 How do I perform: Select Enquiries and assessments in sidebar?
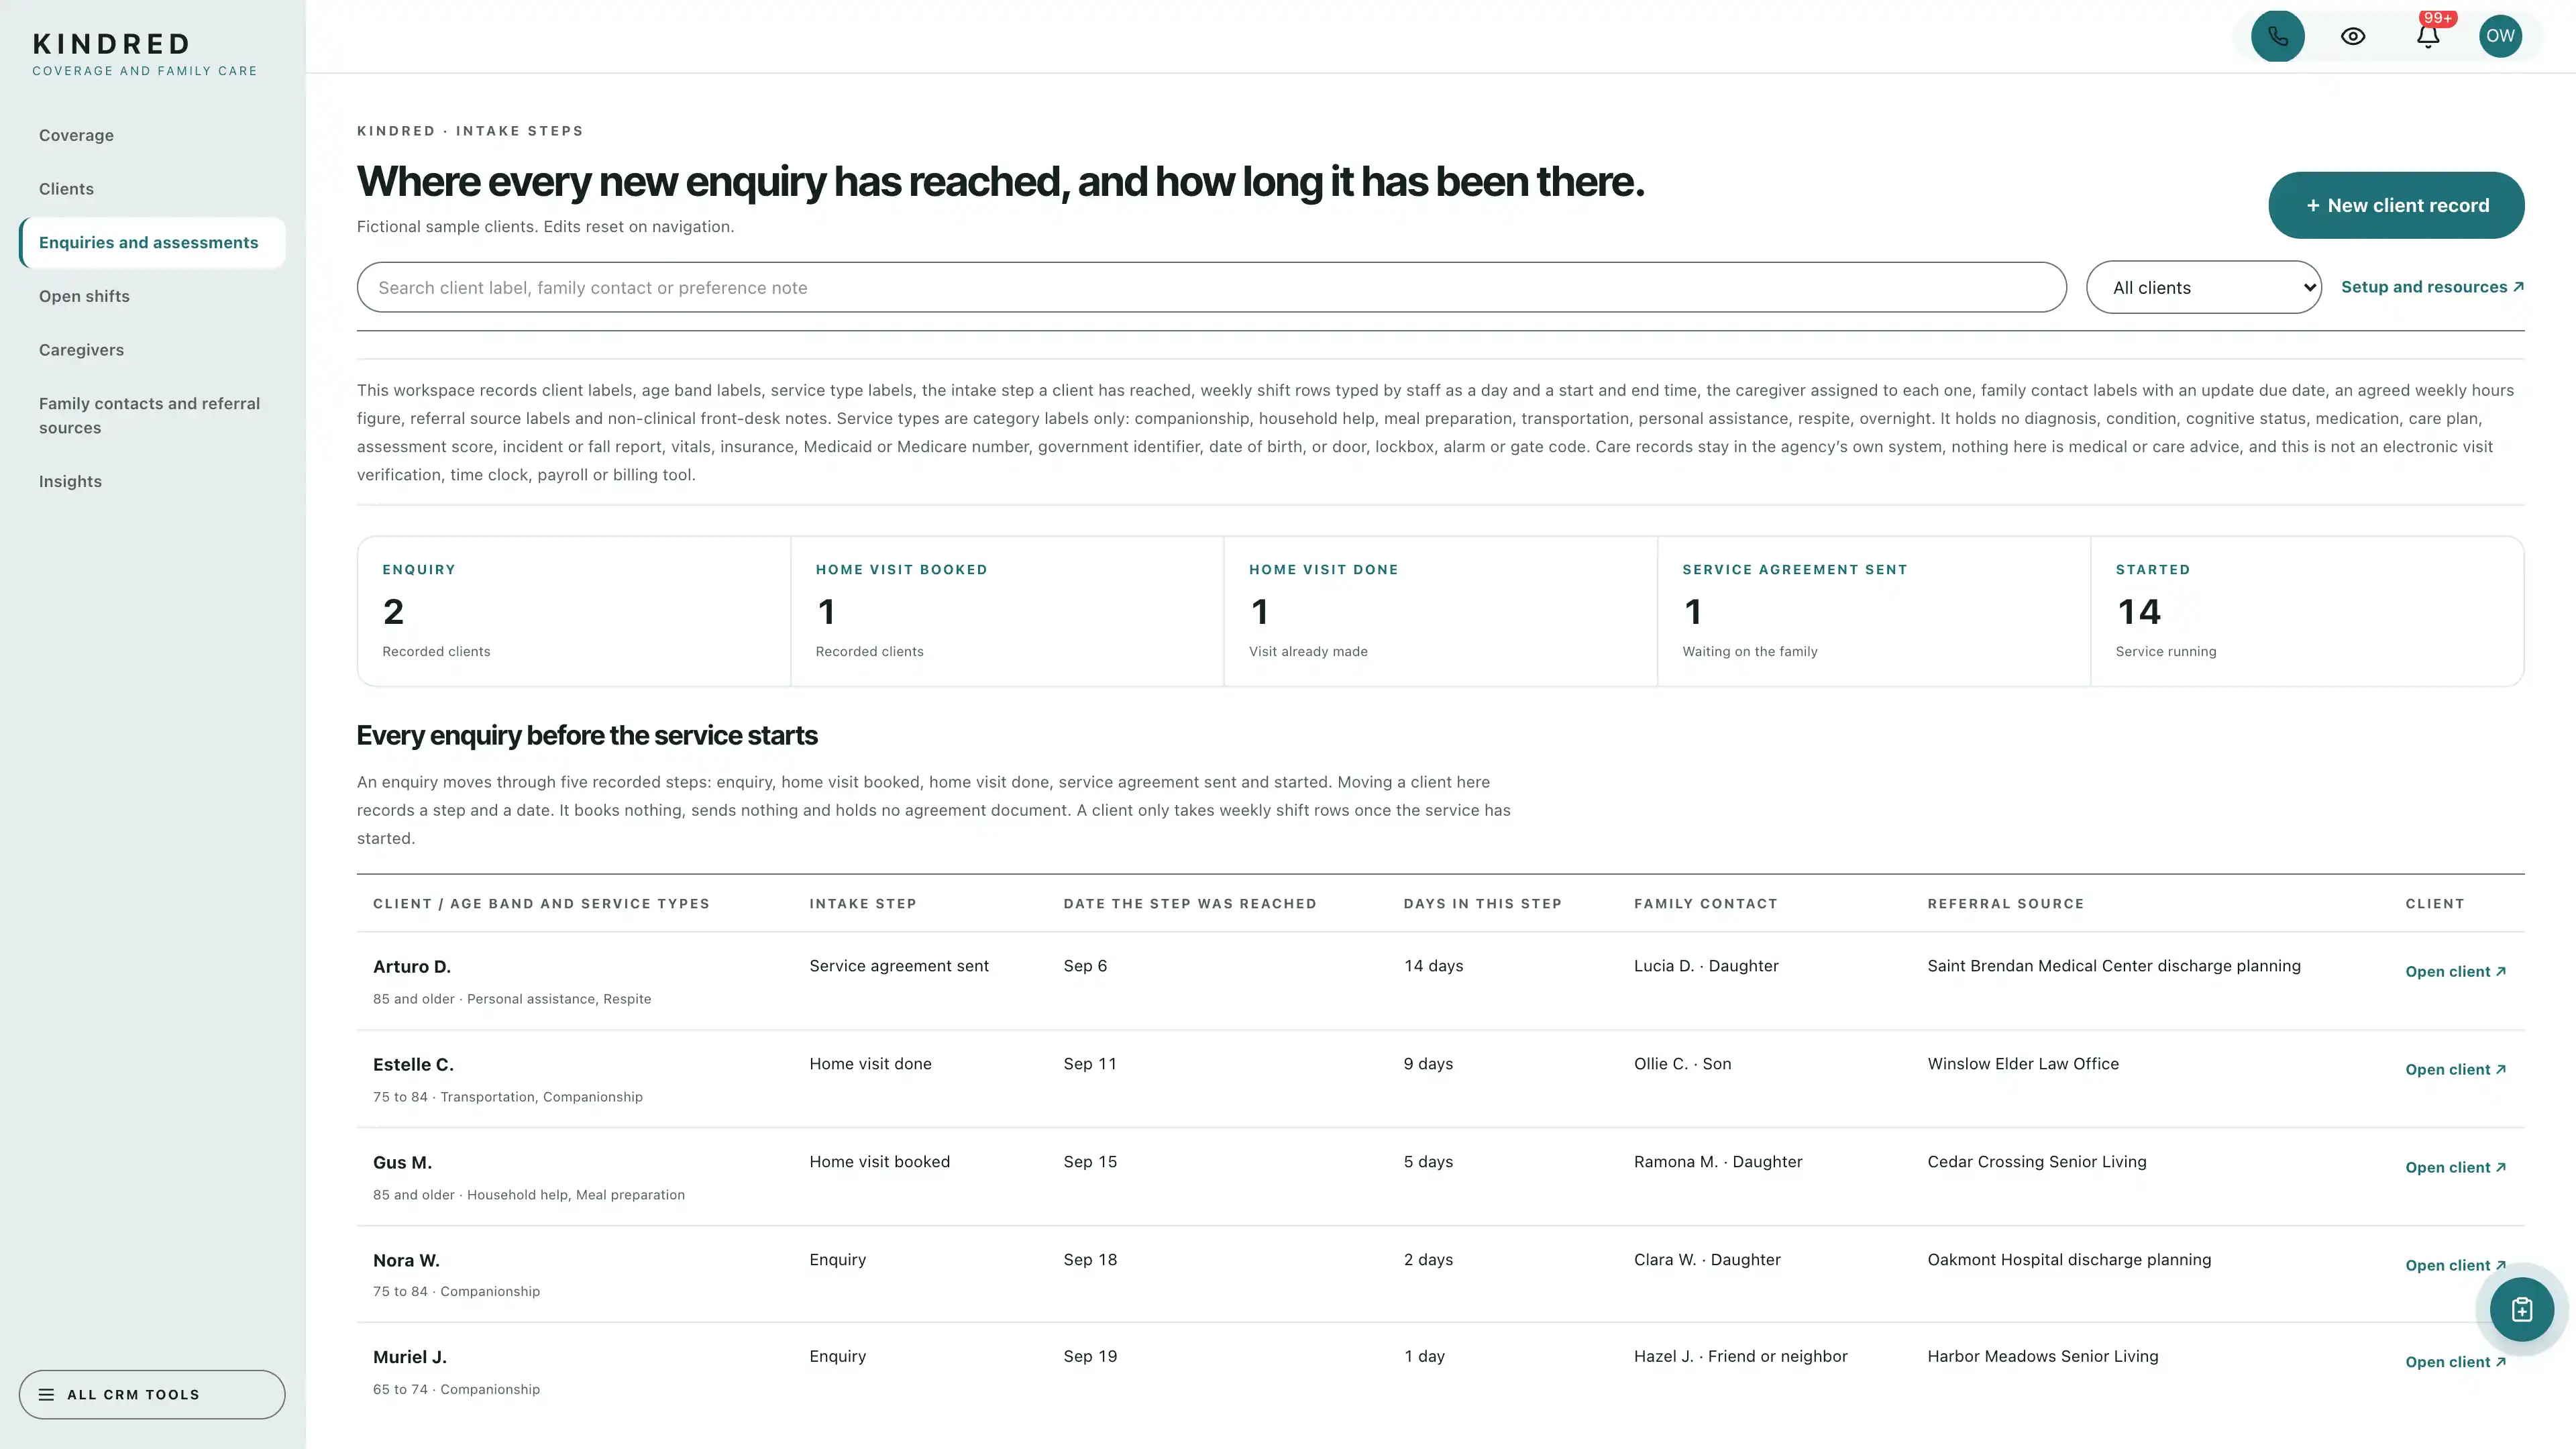[152, 243]
